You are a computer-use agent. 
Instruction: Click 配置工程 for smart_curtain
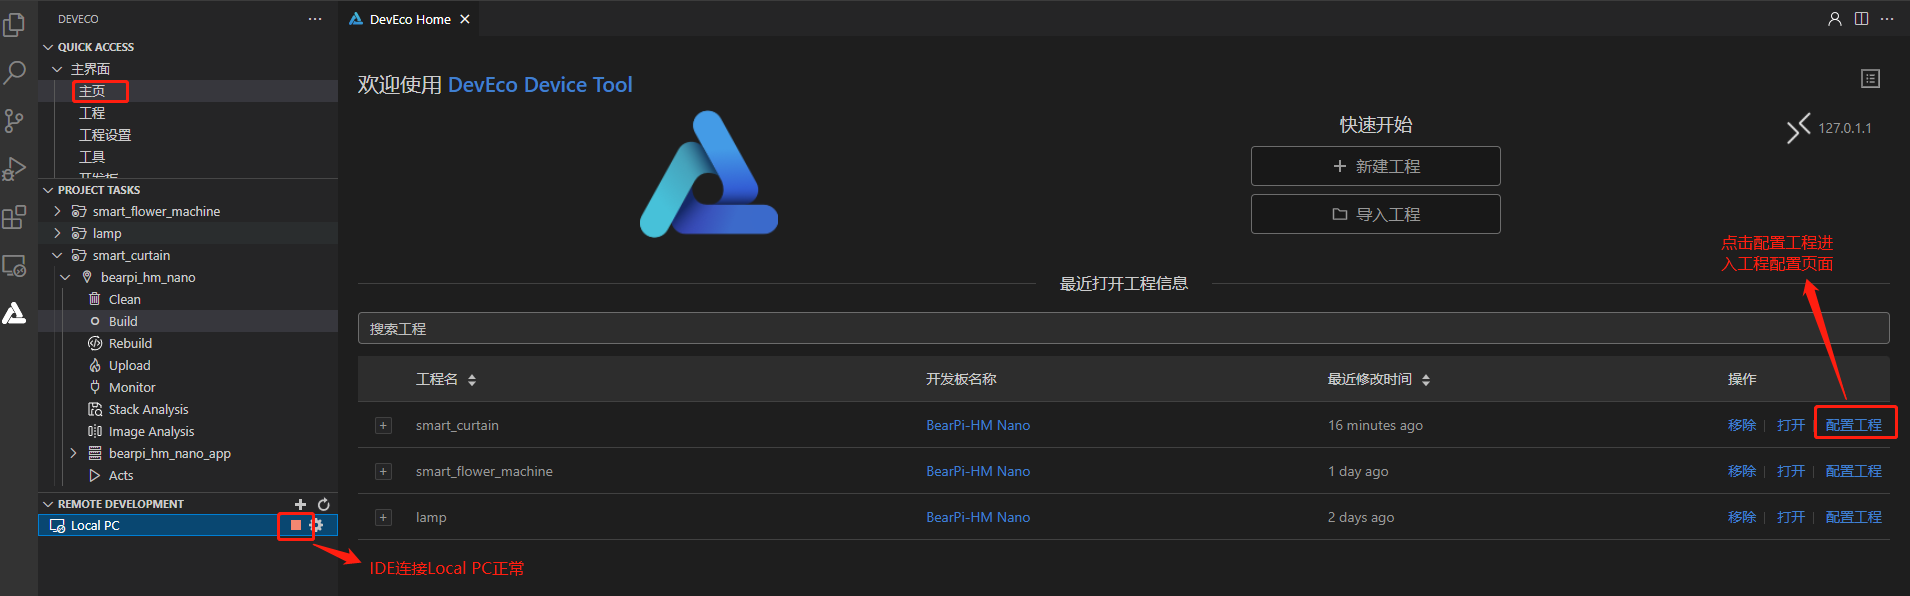coord(1853,425)
